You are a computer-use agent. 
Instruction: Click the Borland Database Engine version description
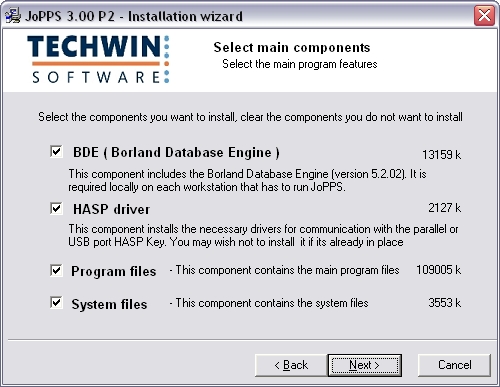[247, 180]
